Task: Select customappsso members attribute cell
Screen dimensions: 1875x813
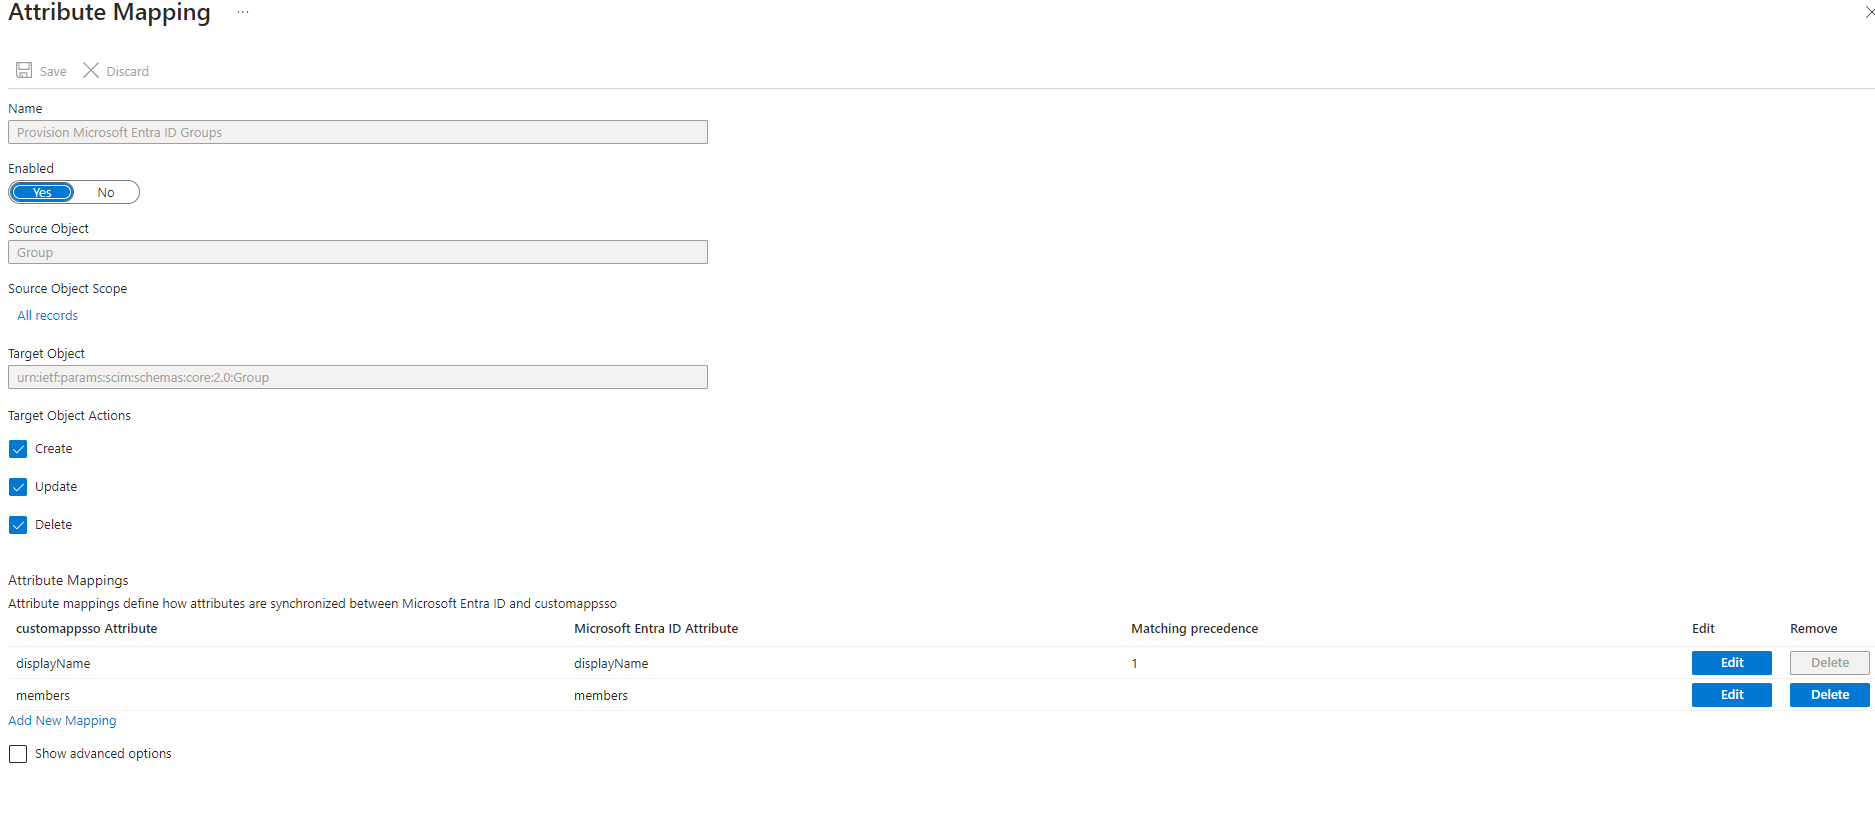Action: coord(43,695)
